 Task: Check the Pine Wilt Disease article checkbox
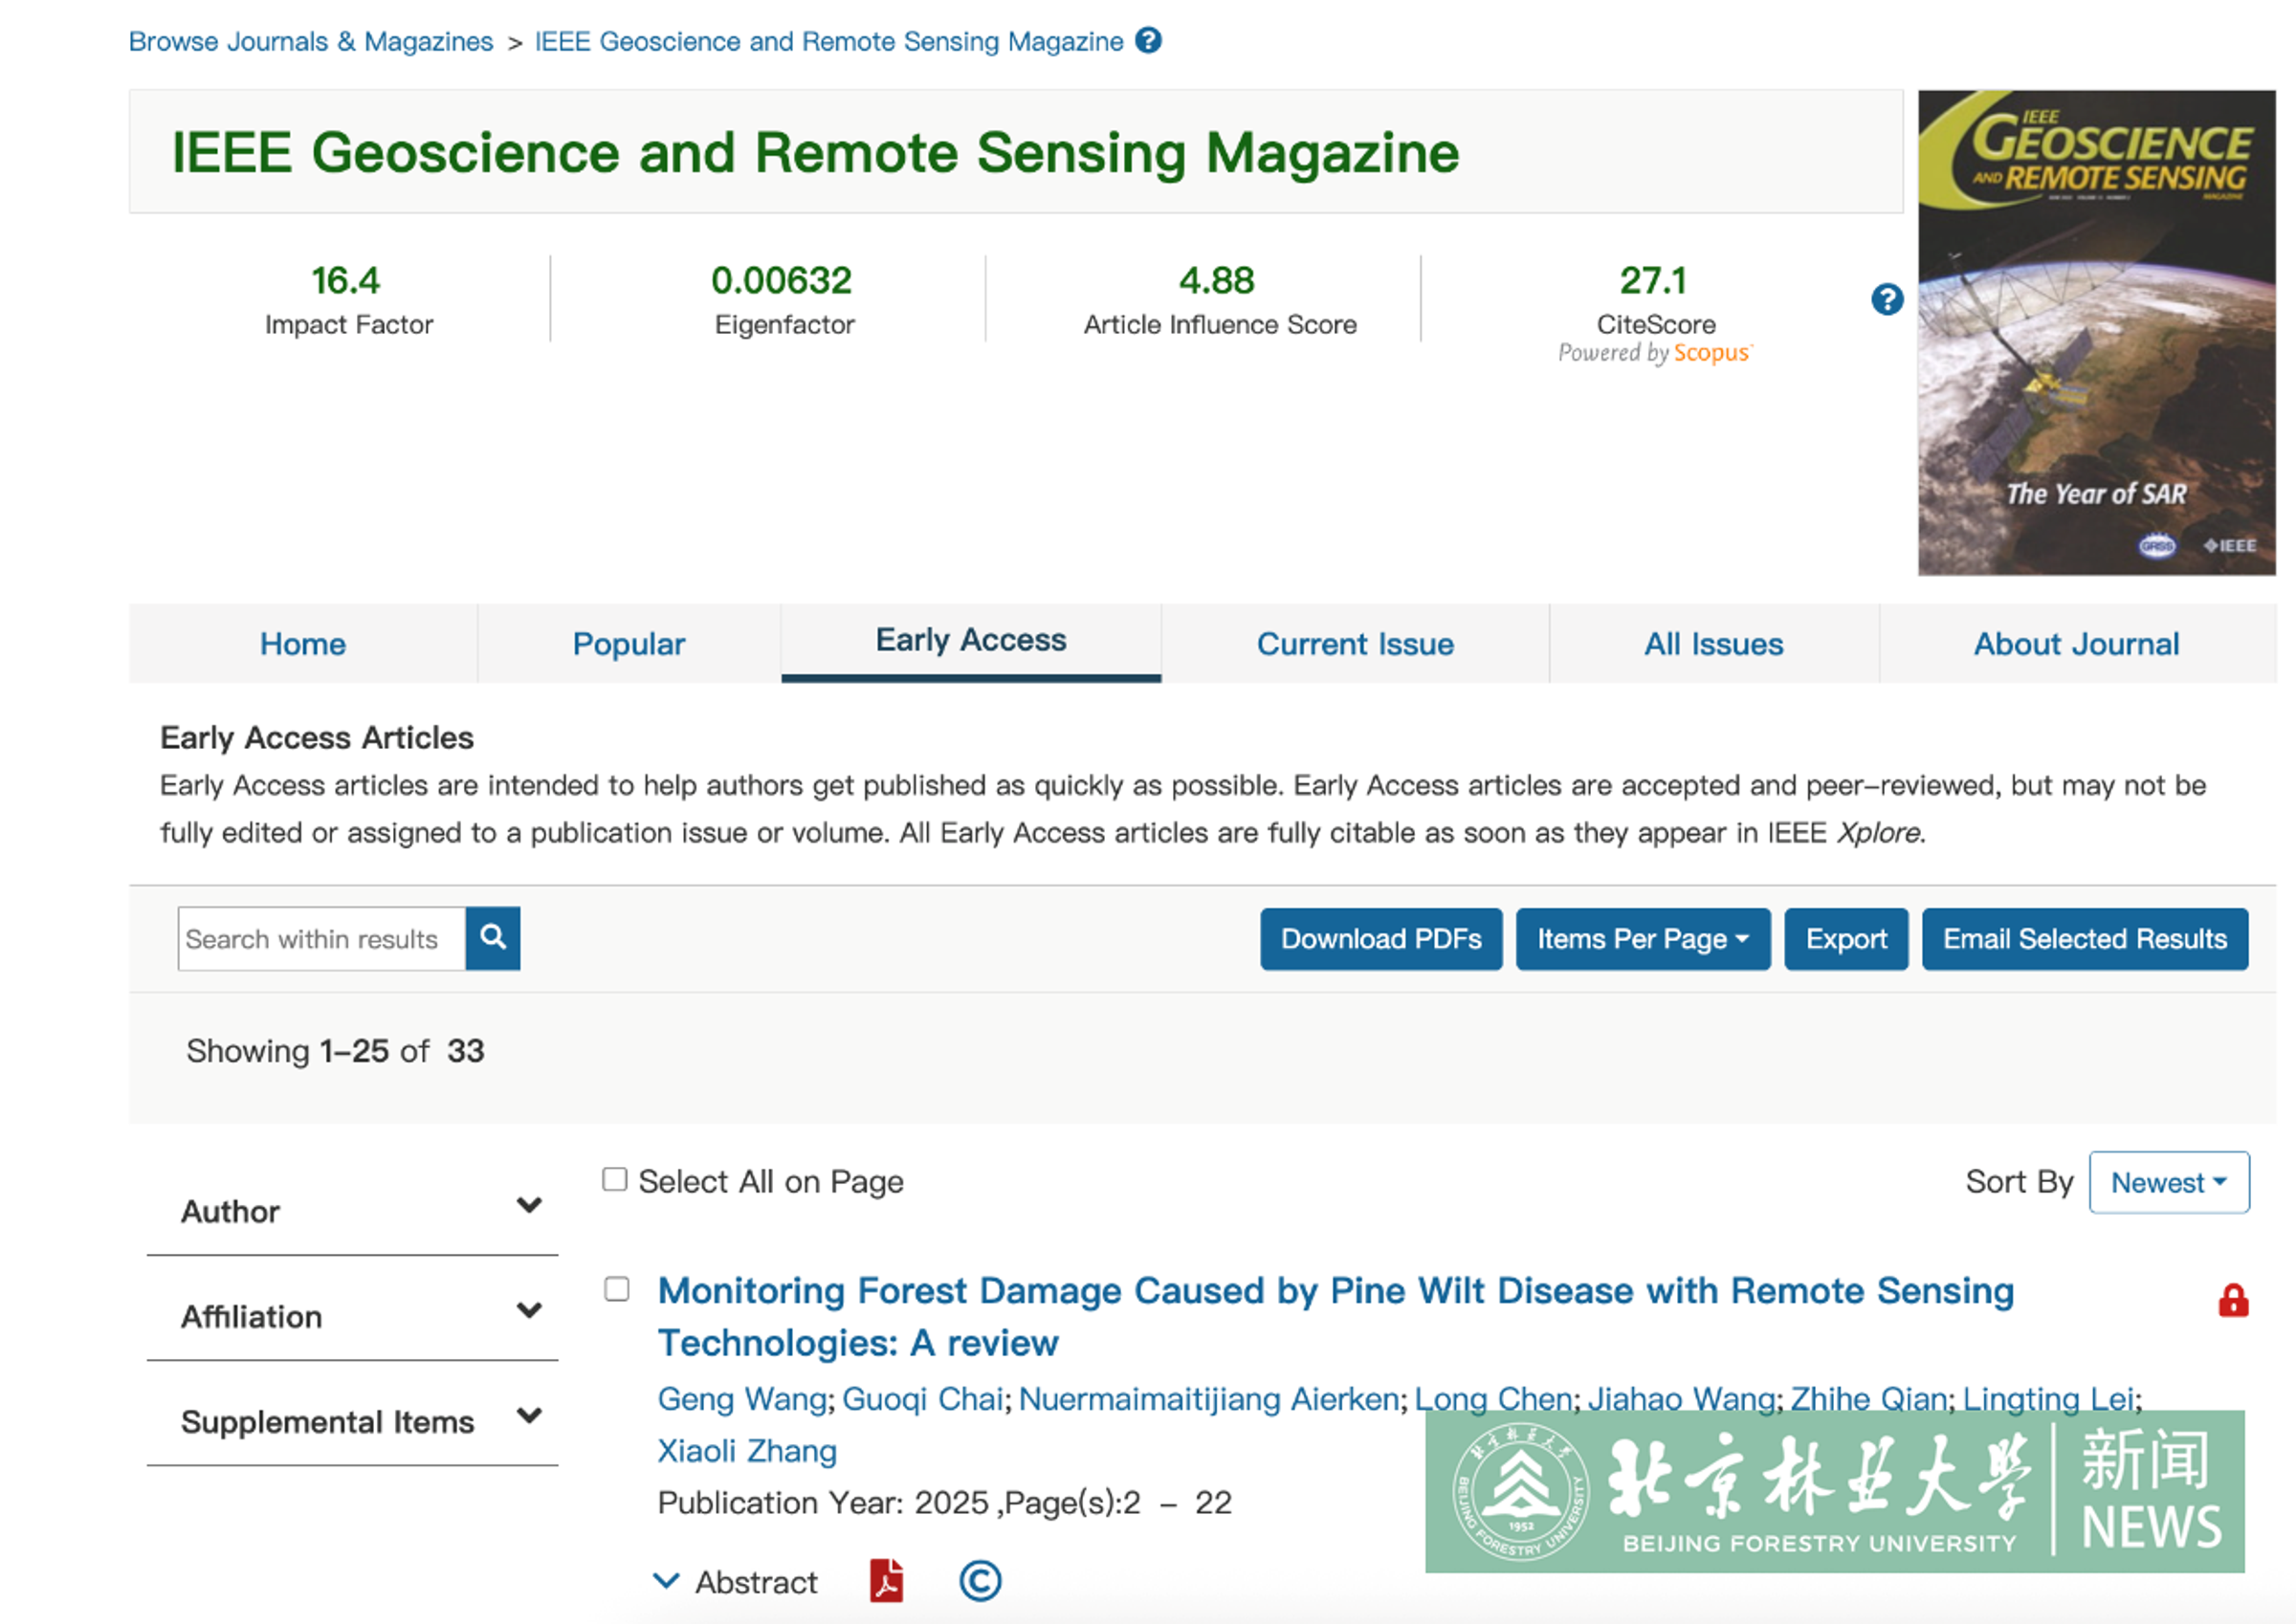click(617, 1289)
